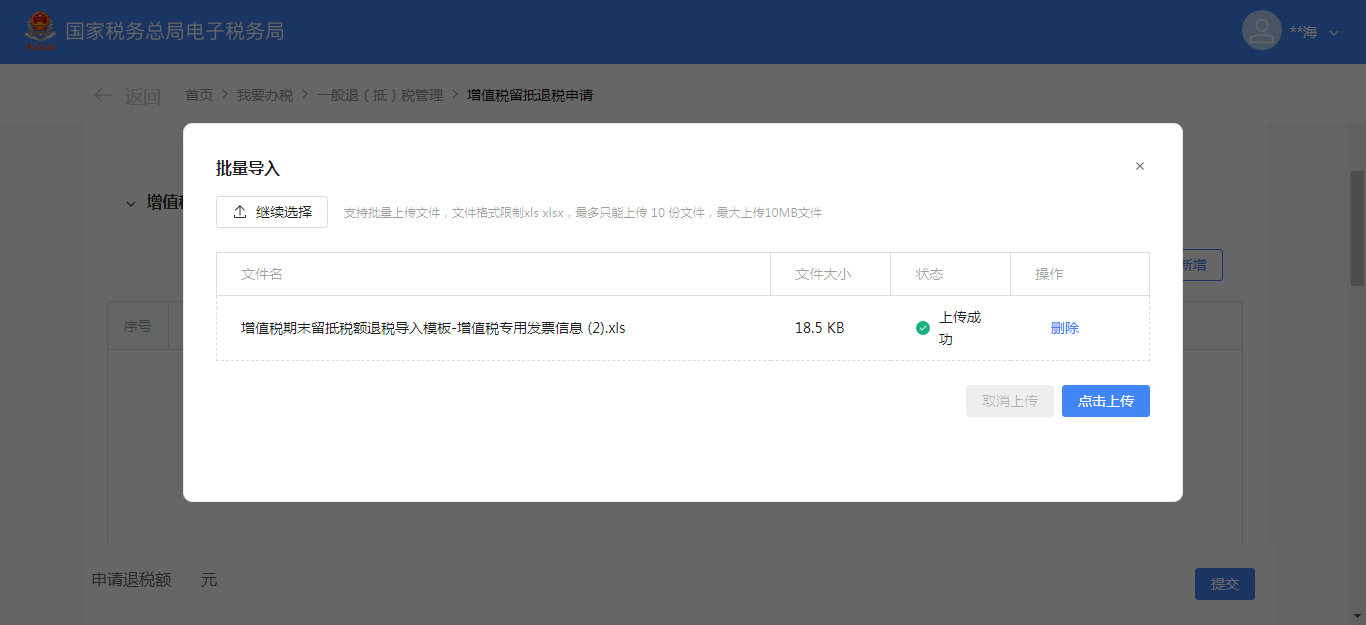Click the 取消上传 button
1366x625 pixels.
[1009, 401]
